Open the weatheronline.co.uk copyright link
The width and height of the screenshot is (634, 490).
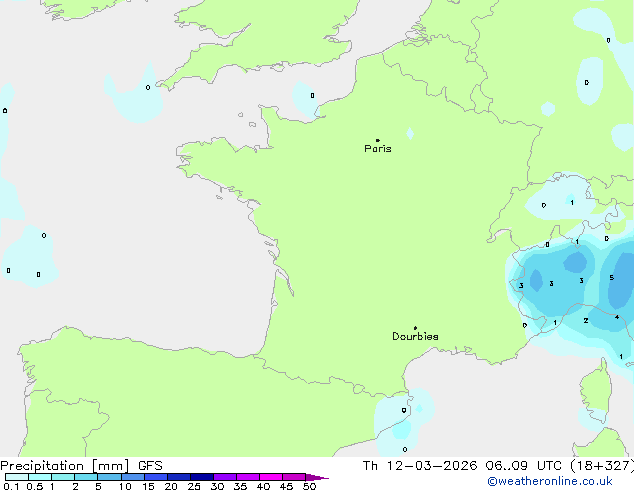550,481
